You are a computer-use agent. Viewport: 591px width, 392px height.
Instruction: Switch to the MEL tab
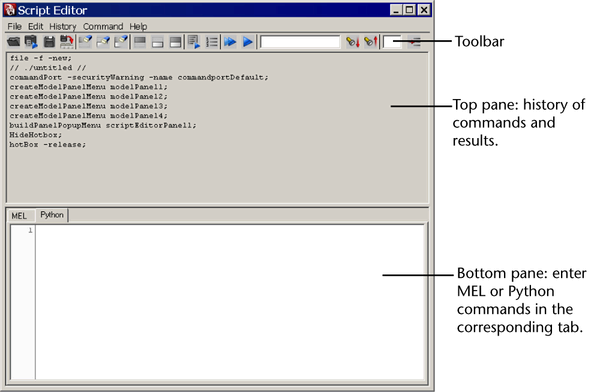(x=19, y=216)
